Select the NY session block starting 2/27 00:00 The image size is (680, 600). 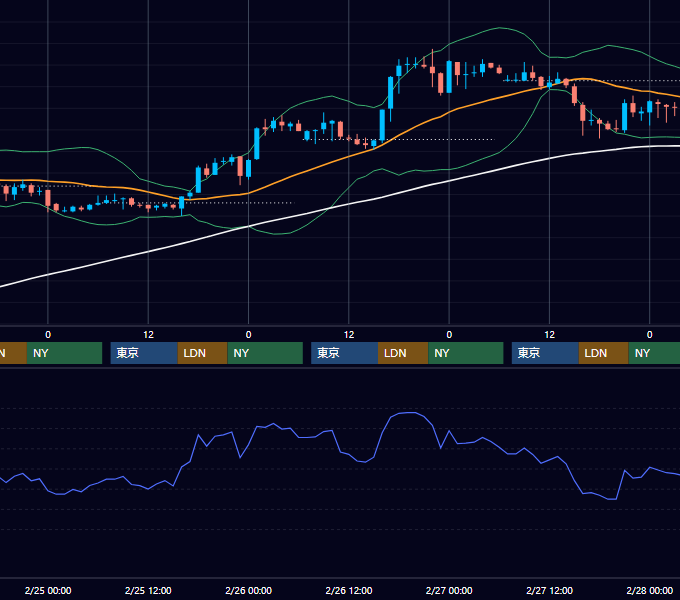tap(466, 353)
